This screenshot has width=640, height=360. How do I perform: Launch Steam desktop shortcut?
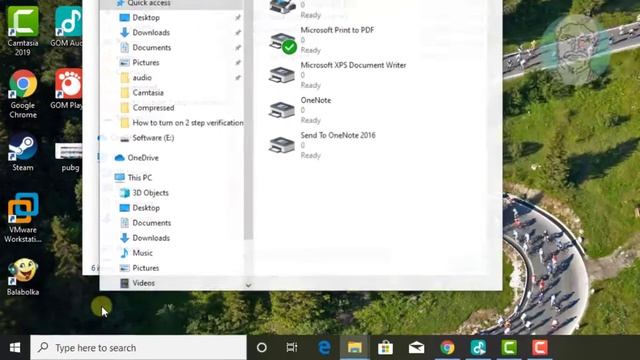click(x=23, y=152)
